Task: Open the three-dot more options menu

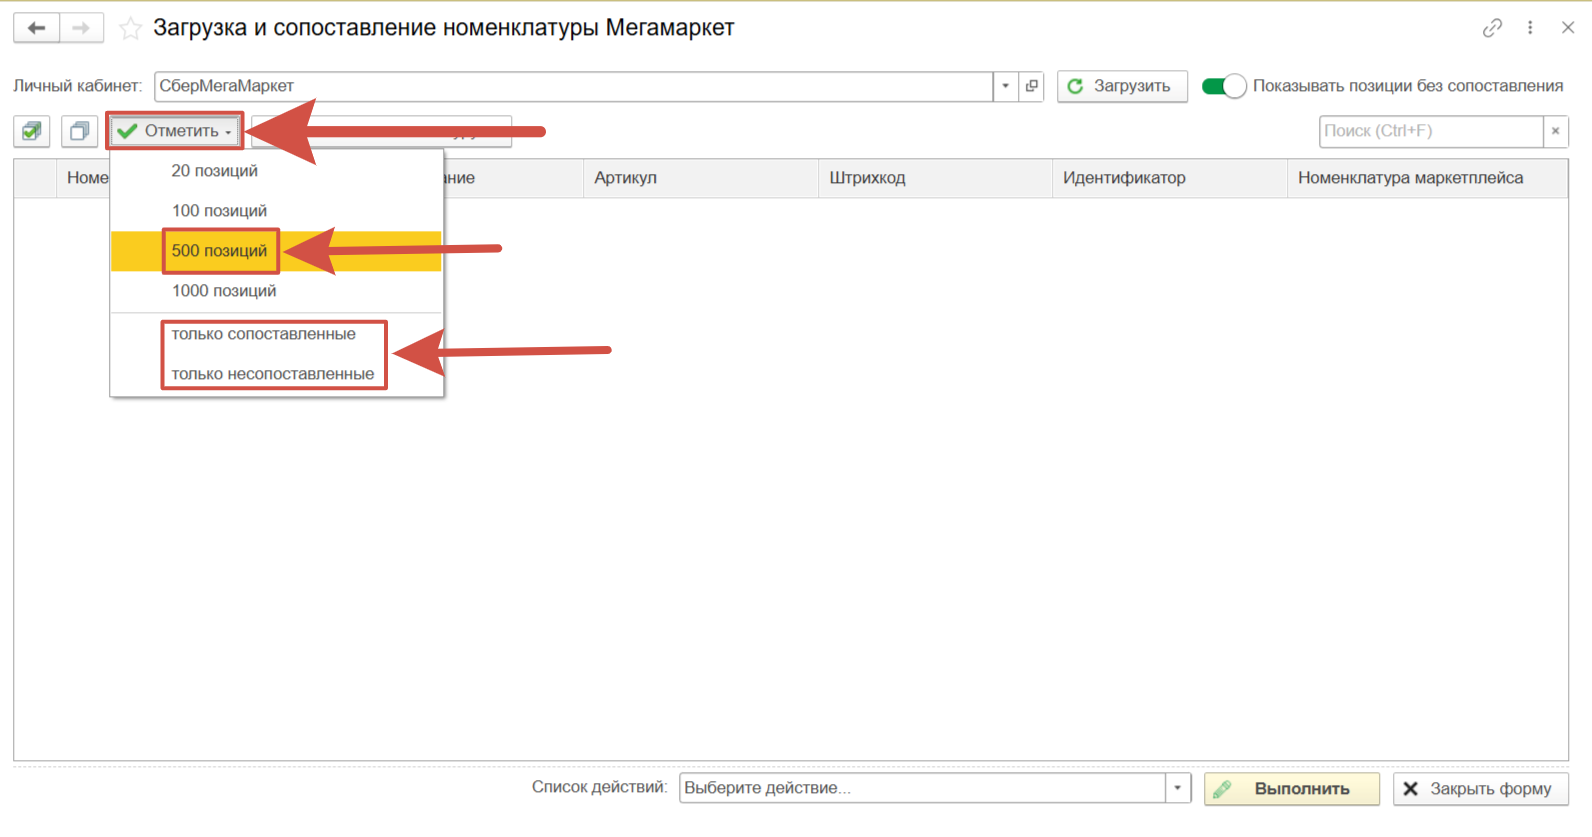Action: (1530, 28)
